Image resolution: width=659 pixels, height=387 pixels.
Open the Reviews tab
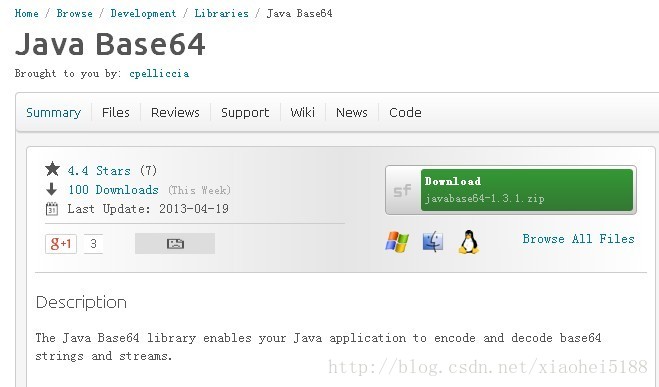(x=175, y=113)
